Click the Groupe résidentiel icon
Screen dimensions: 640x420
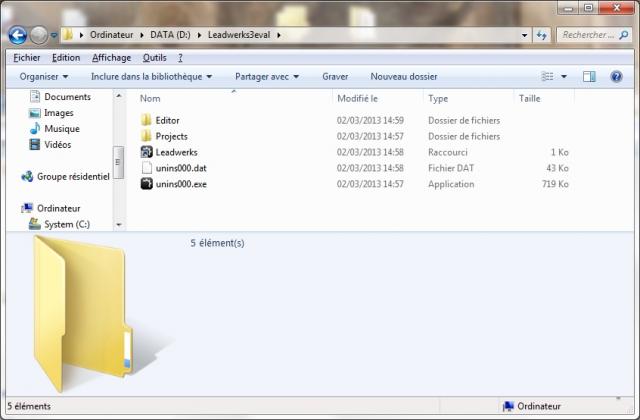pos(27,176)
